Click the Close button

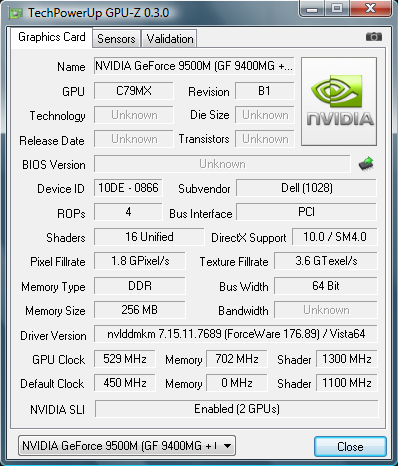350,446
